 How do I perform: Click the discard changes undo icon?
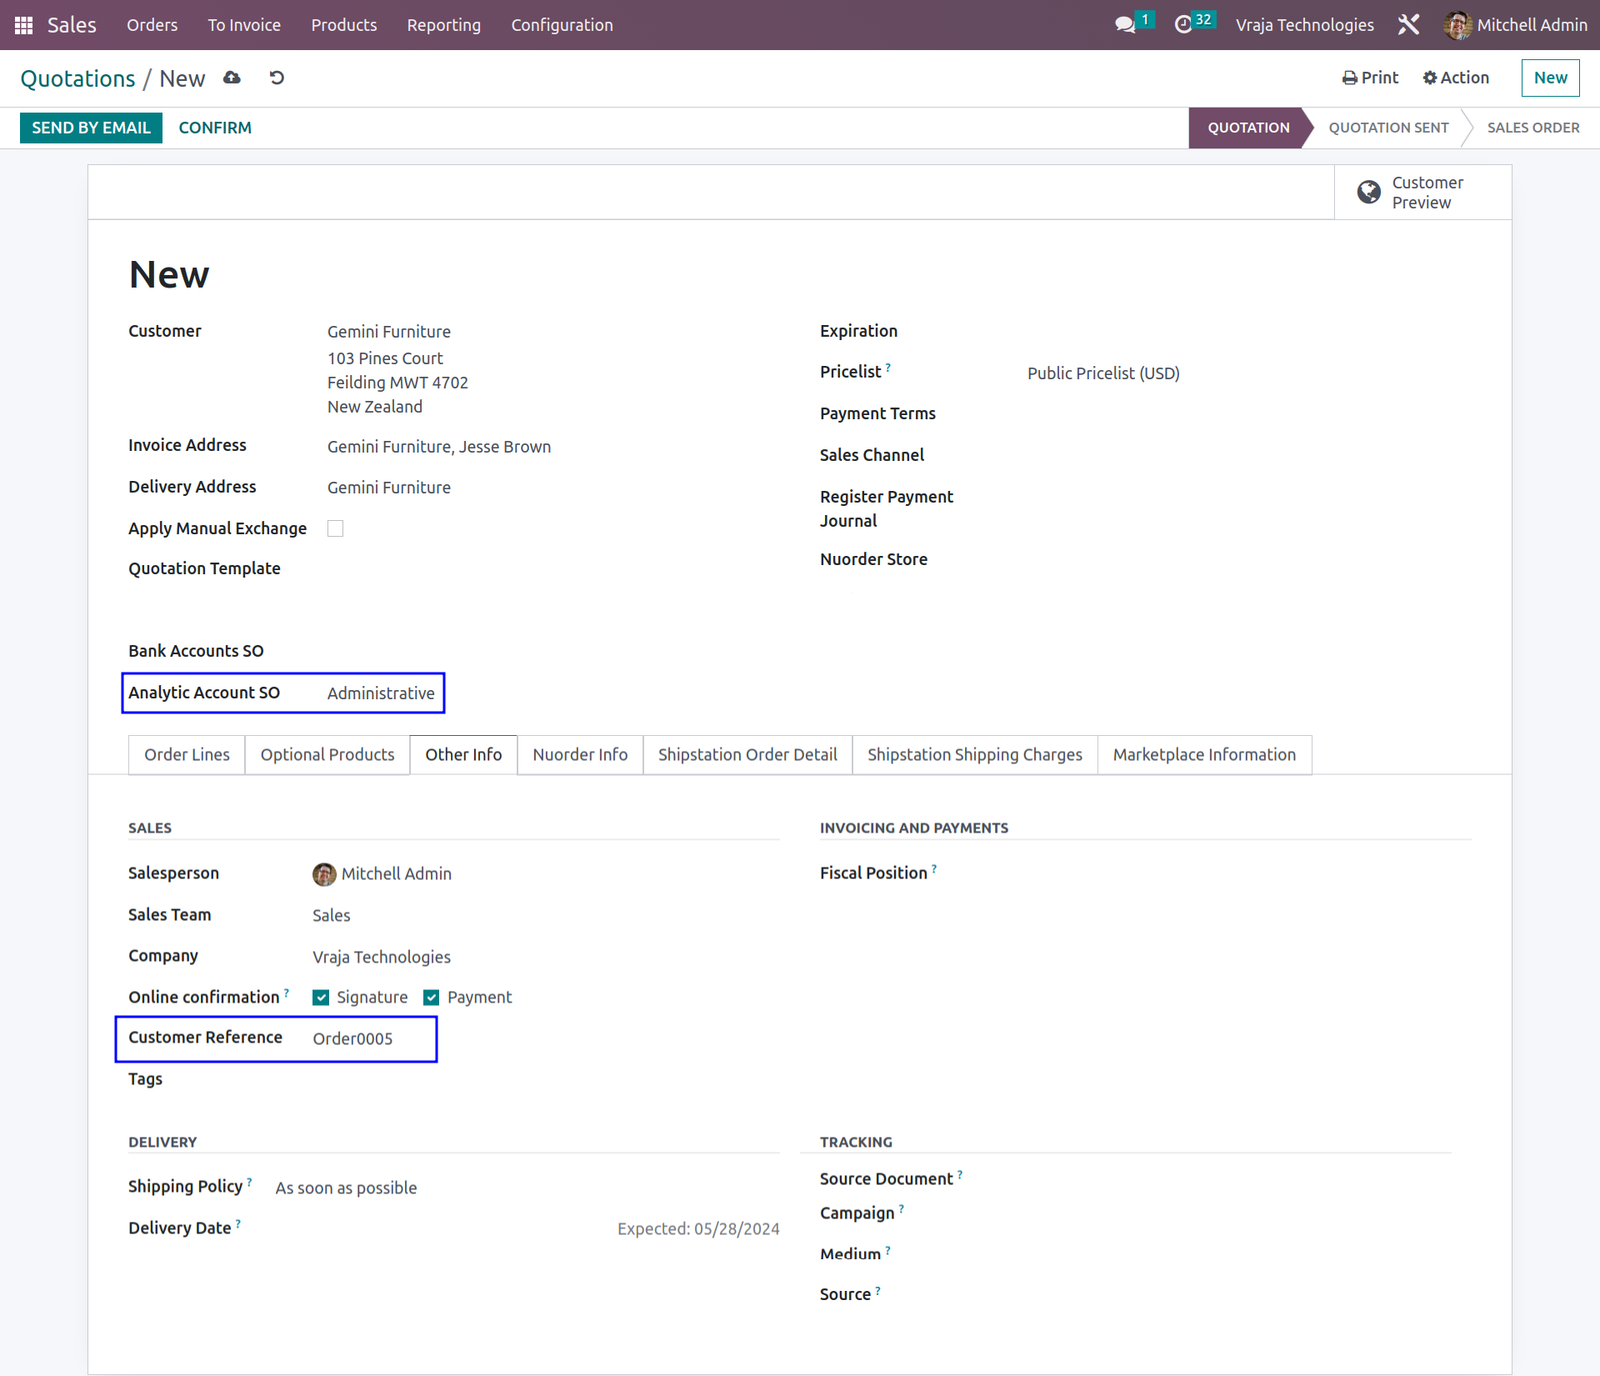(277, 78)
